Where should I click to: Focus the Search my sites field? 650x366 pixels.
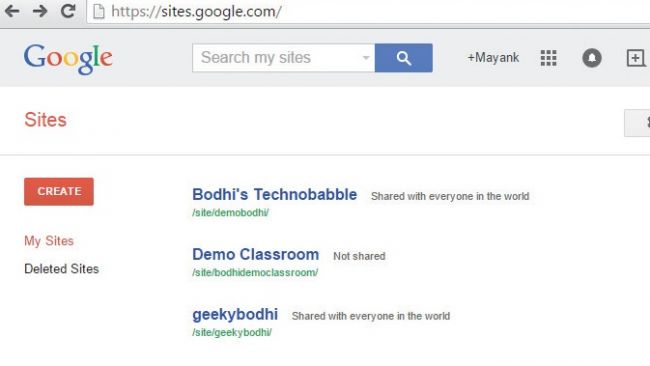[278, 58]
